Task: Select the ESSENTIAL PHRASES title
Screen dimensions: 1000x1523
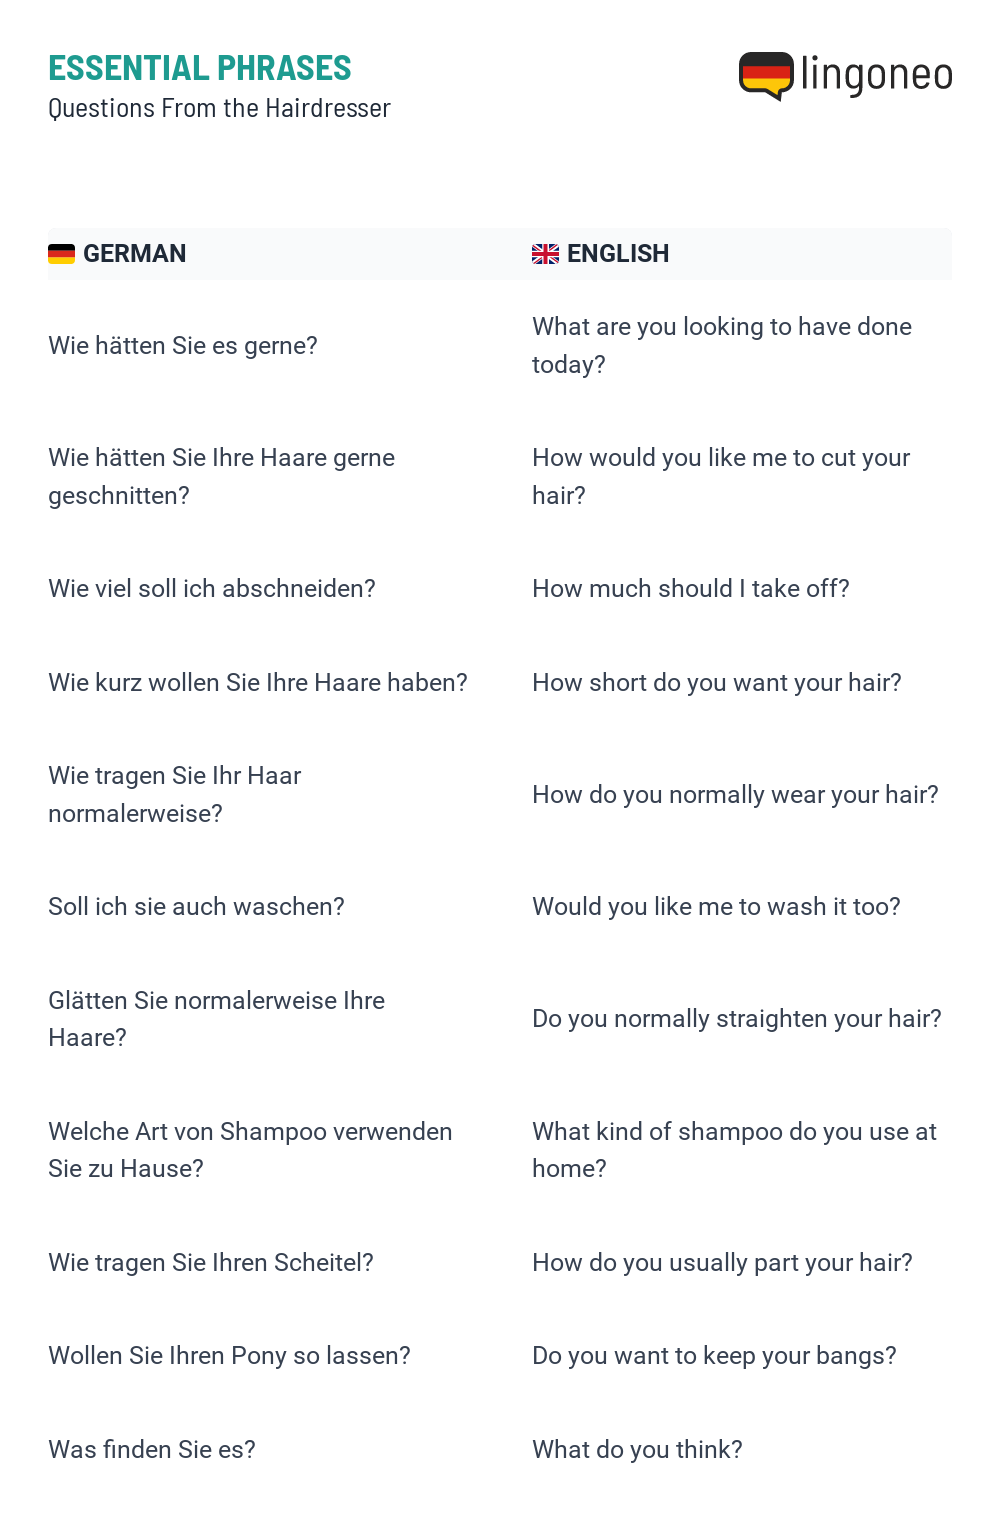Action: click(x=200, y=68)
